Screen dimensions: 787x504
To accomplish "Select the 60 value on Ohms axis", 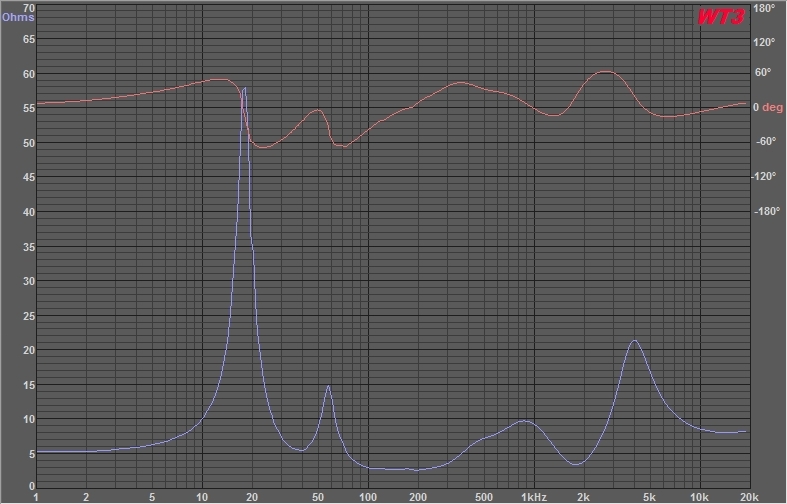I will coord(29,74).
